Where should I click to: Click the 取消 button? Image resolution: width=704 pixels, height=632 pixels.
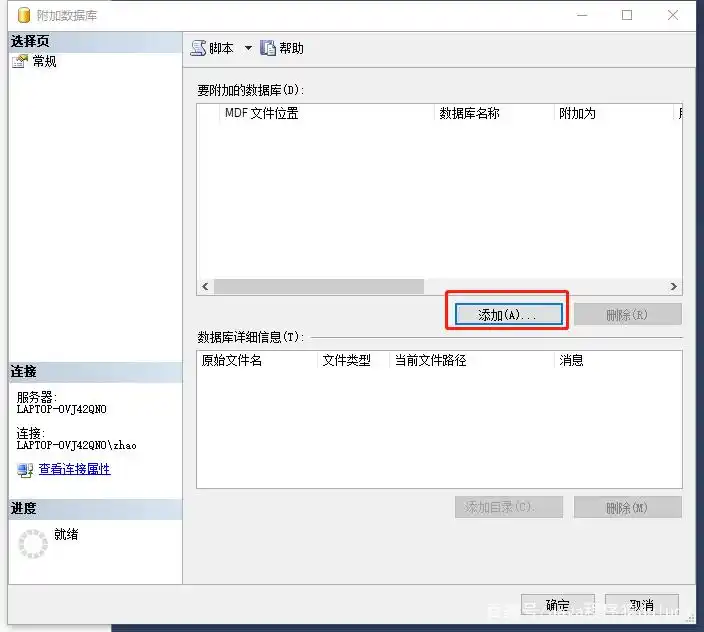click(x=642, y=605)
